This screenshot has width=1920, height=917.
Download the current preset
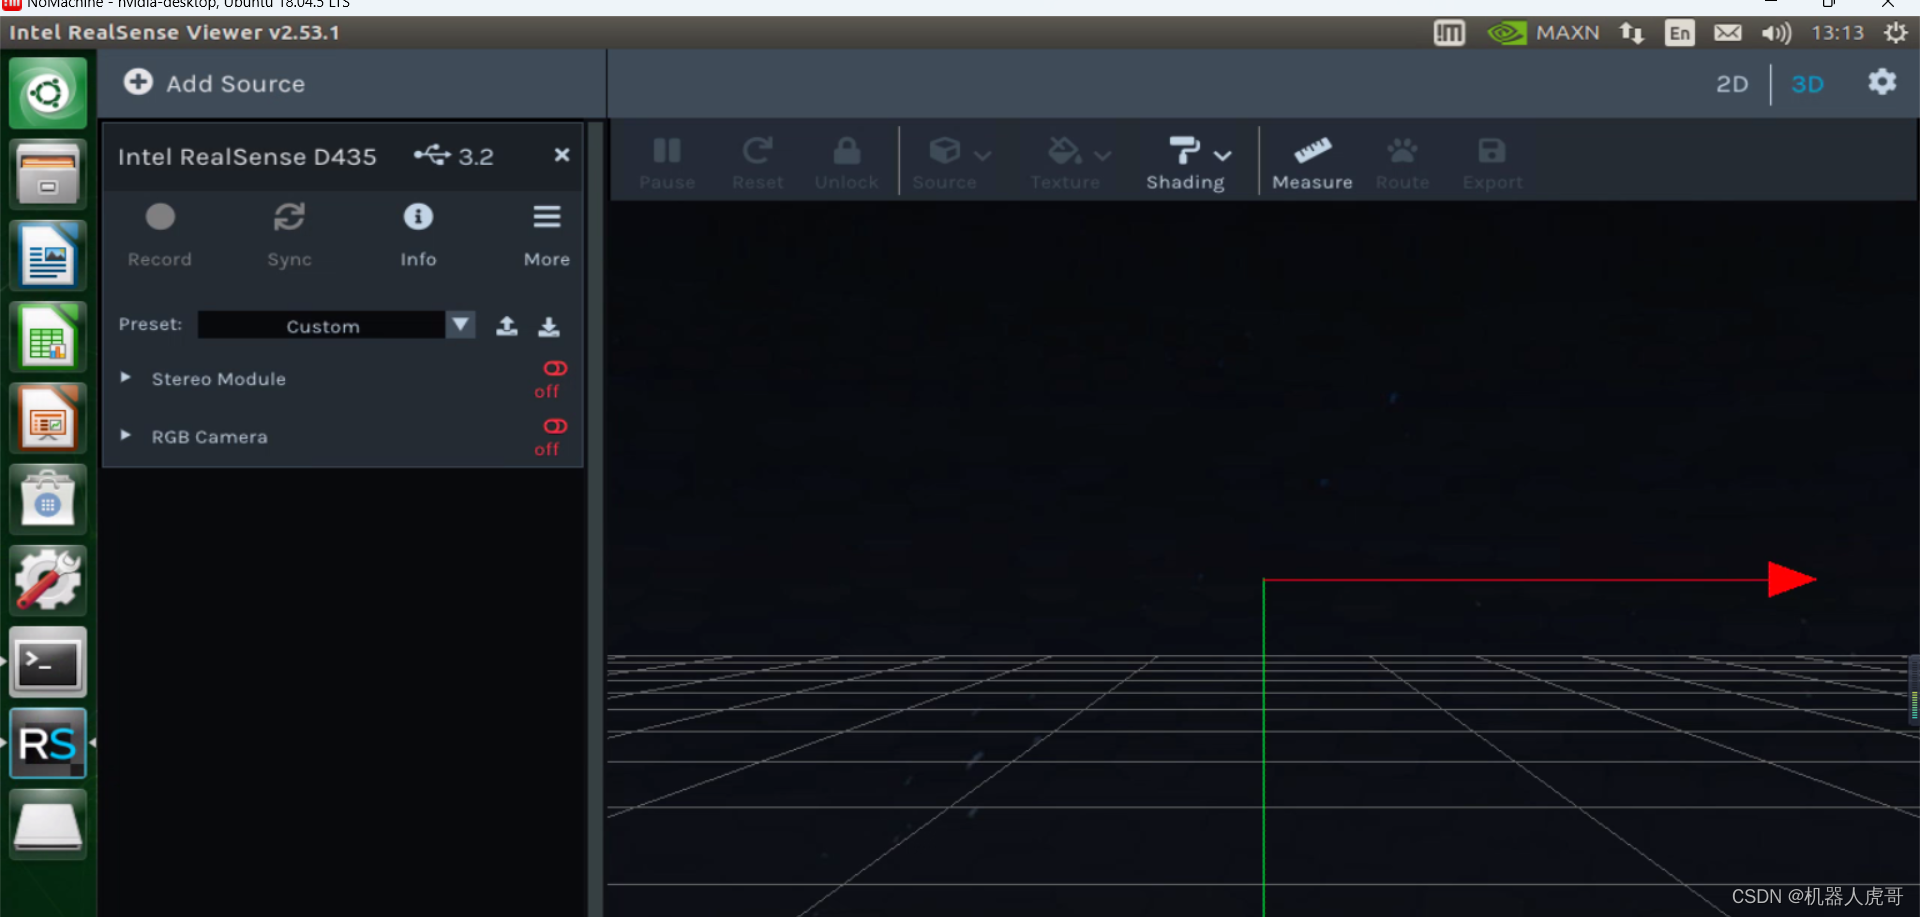coord(549,326)
